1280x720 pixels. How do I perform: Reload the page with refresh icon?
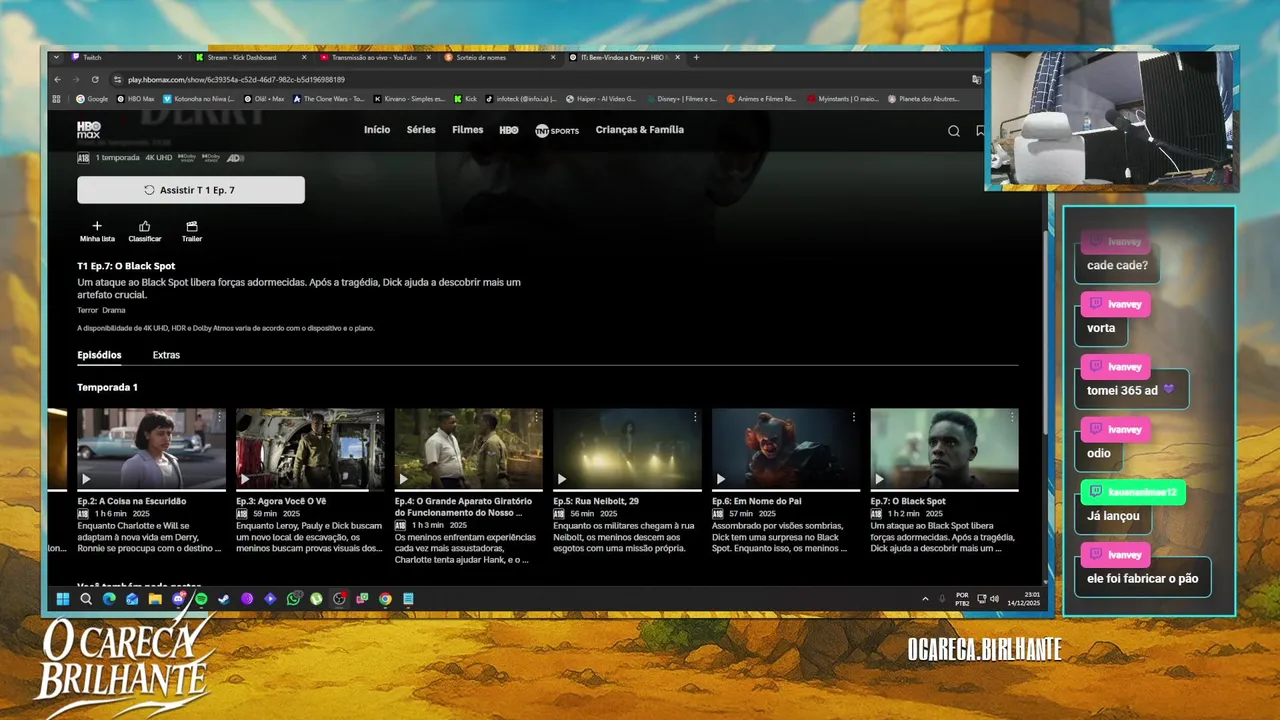tap(95, 79)
